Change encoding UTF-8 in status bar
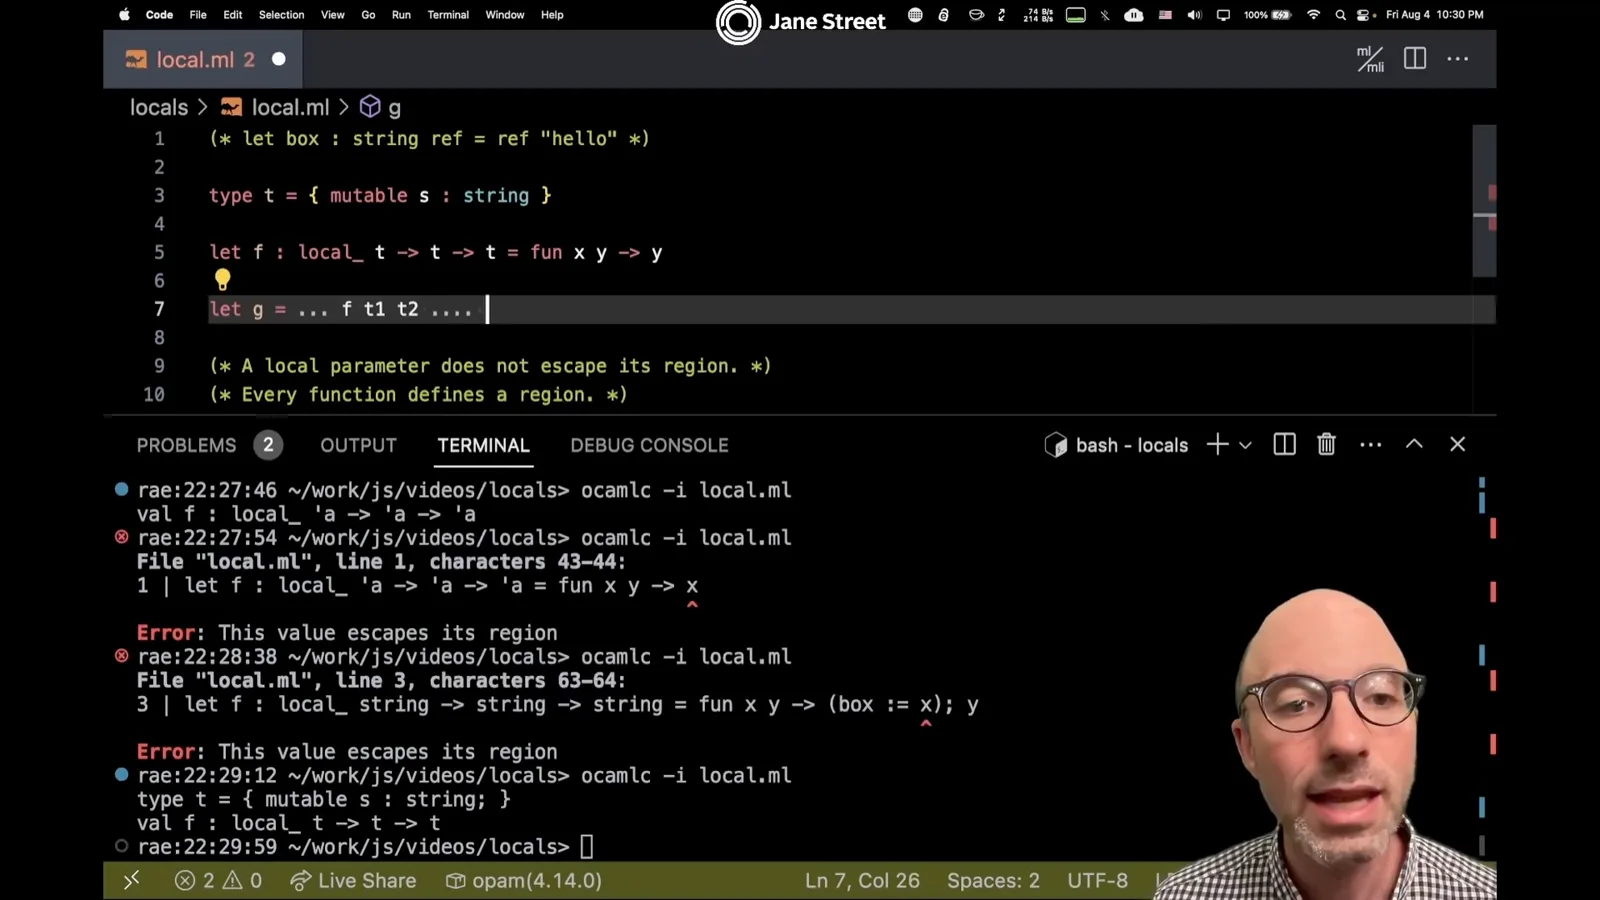The height and width of the screenshot is (900, 1600). (x=1097, y=881)
